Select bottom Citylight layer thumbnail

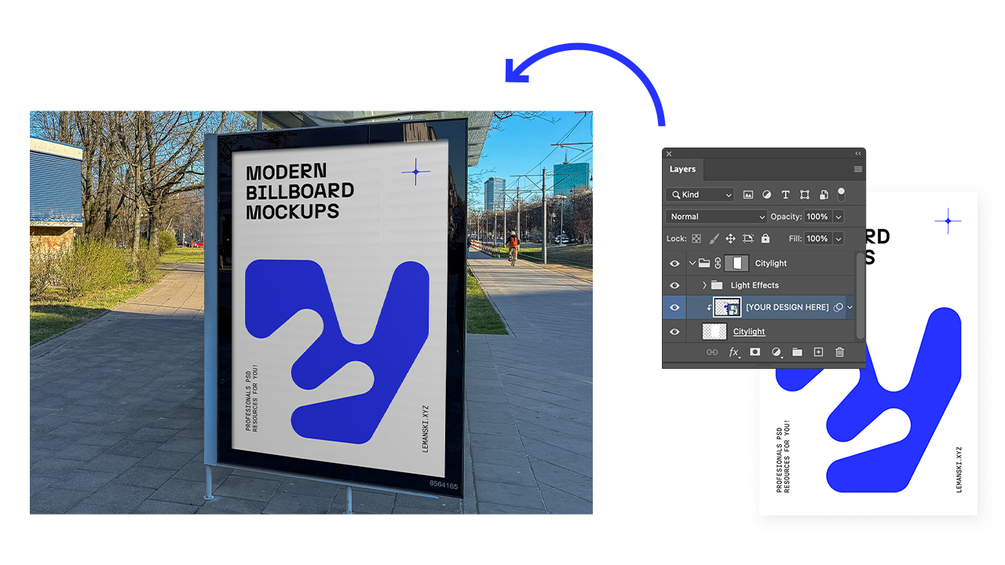[715, 331]
